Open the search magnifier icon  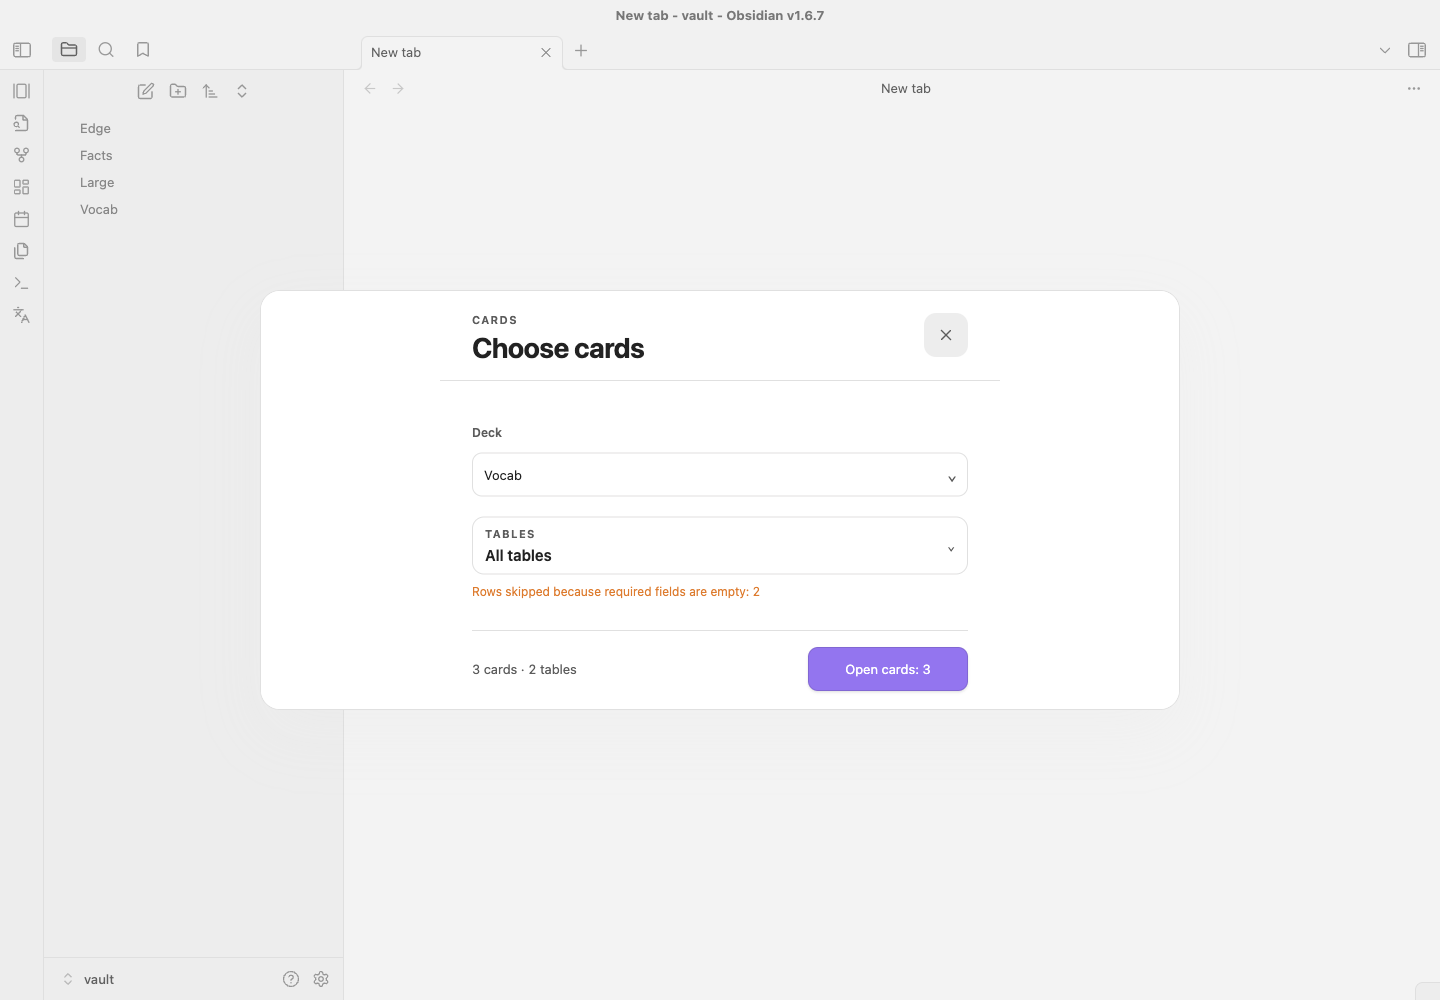point(106,49)
